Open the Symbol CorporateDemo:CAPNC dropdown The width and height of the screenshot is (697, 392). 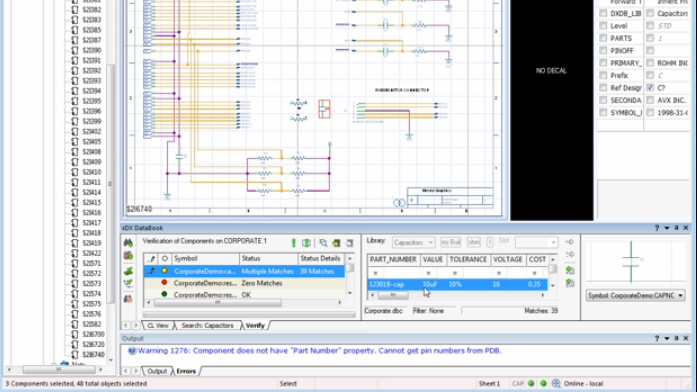click(x=635, y=296)
